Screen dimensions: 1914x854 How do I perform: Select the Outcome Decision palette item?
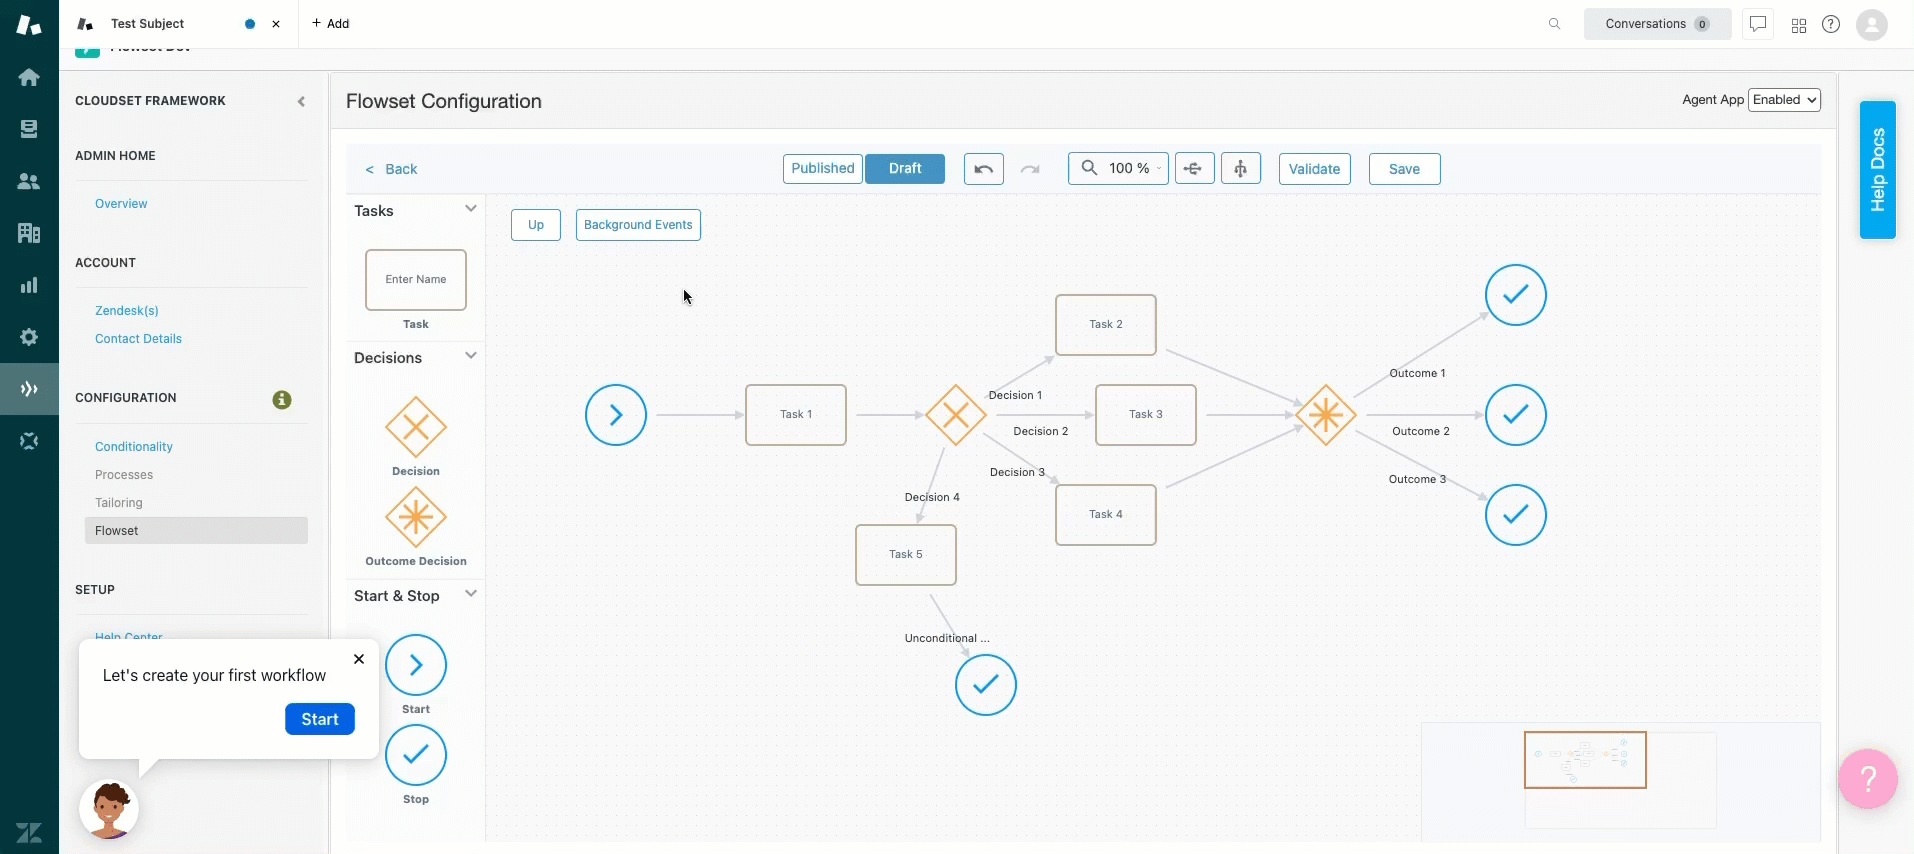pyautogui.click(x=416, y=517)
